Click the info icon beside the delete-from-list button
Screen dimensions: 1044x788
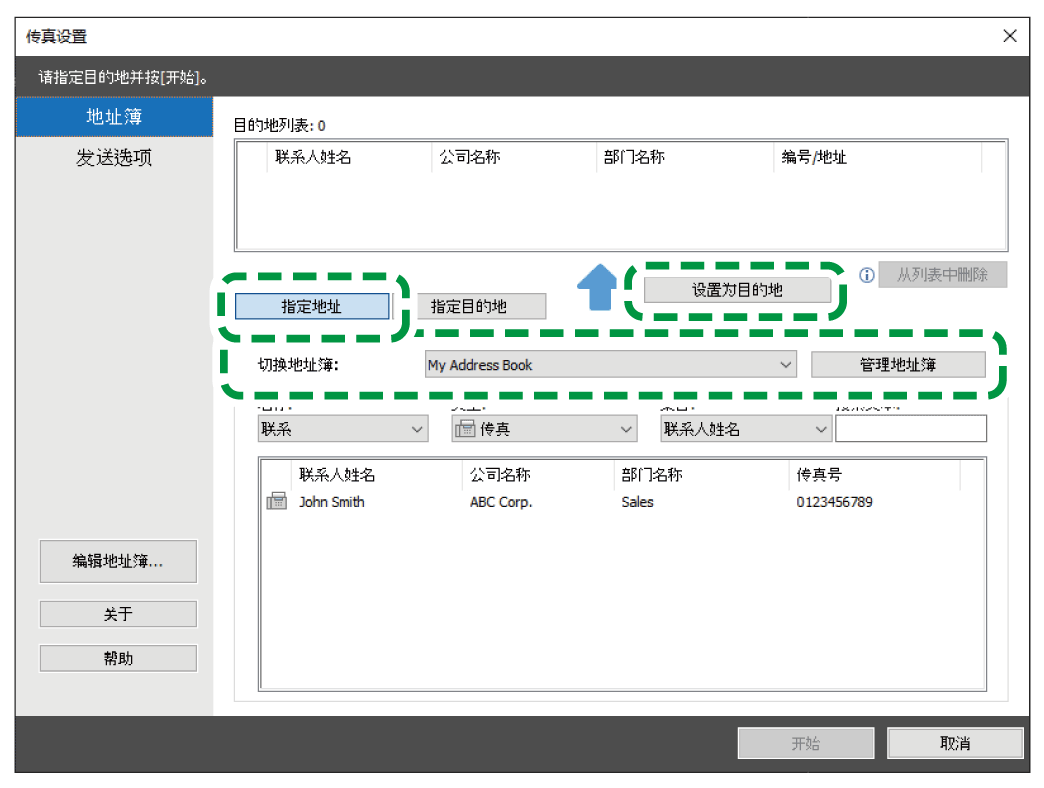click(867, 275)
